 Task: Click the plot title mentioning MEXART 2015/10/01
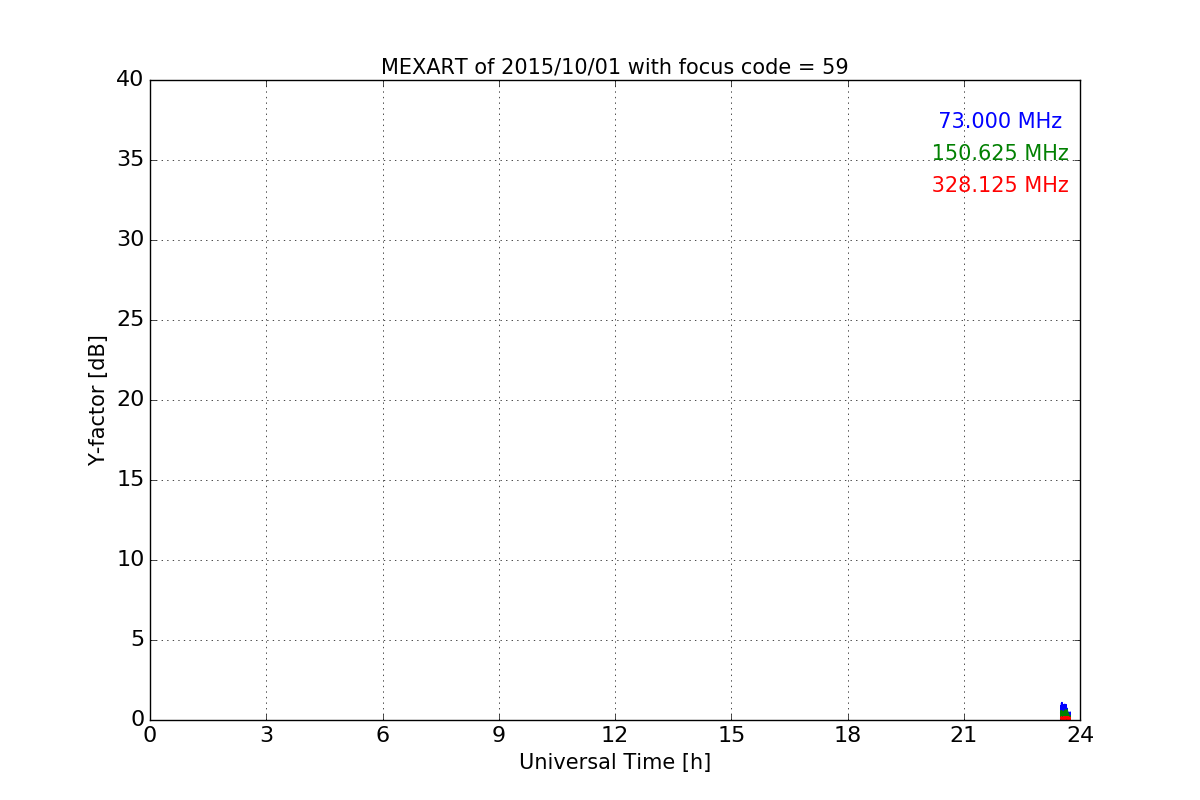pyautogui.click(x=614, y=67)
